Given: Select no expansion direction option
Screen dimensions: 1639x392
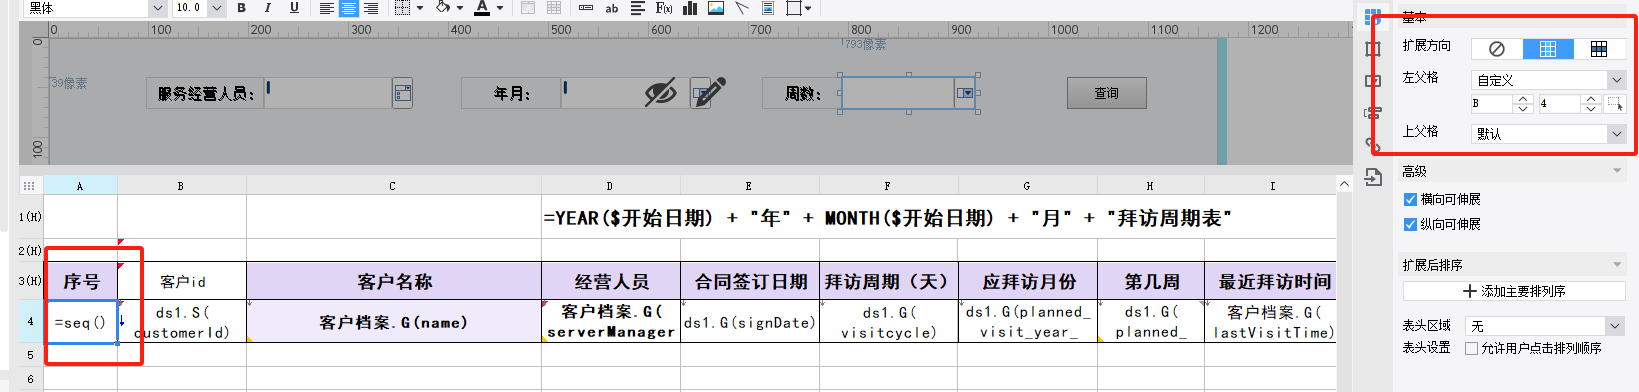Looking at the screenshot, I should (1497, 49).
